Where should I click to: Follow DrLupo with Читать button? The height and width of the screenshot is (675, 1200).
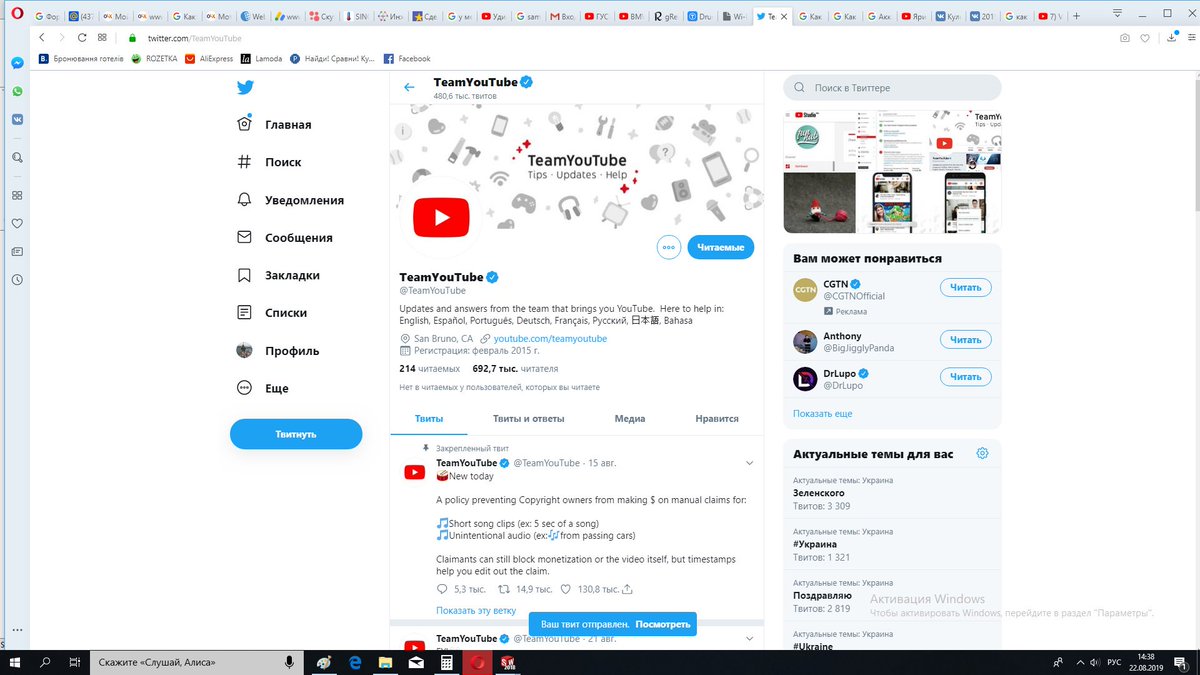click(965, 377)
